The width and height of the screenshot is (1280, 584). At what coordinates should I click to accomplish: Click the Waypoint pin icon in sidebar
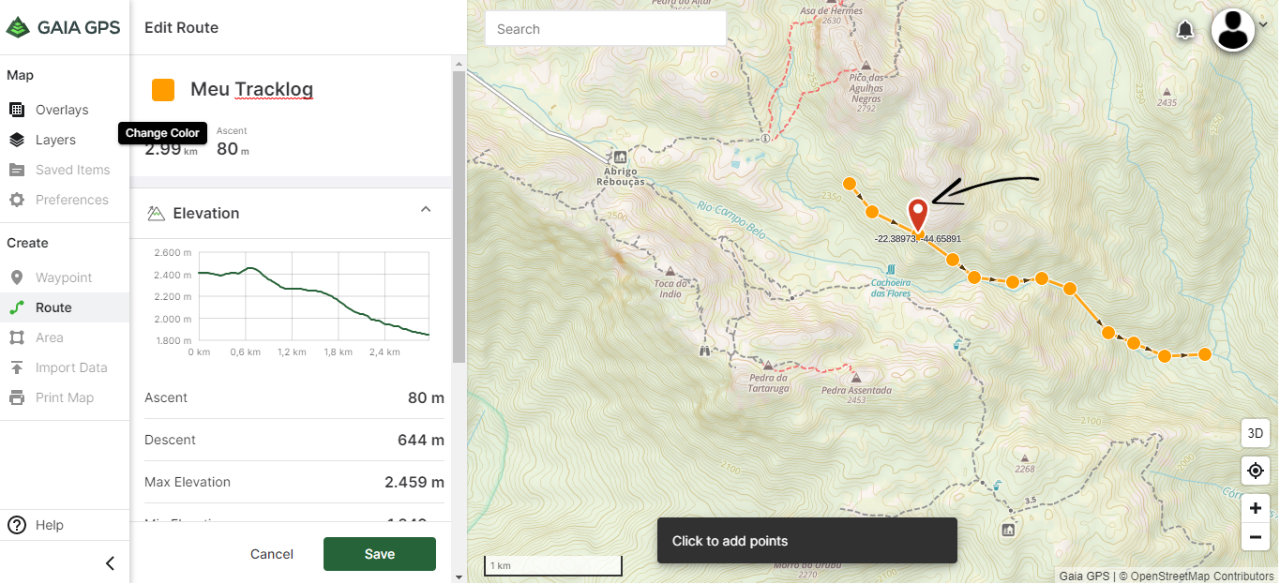pyautogui.click(x=16, y=278)
